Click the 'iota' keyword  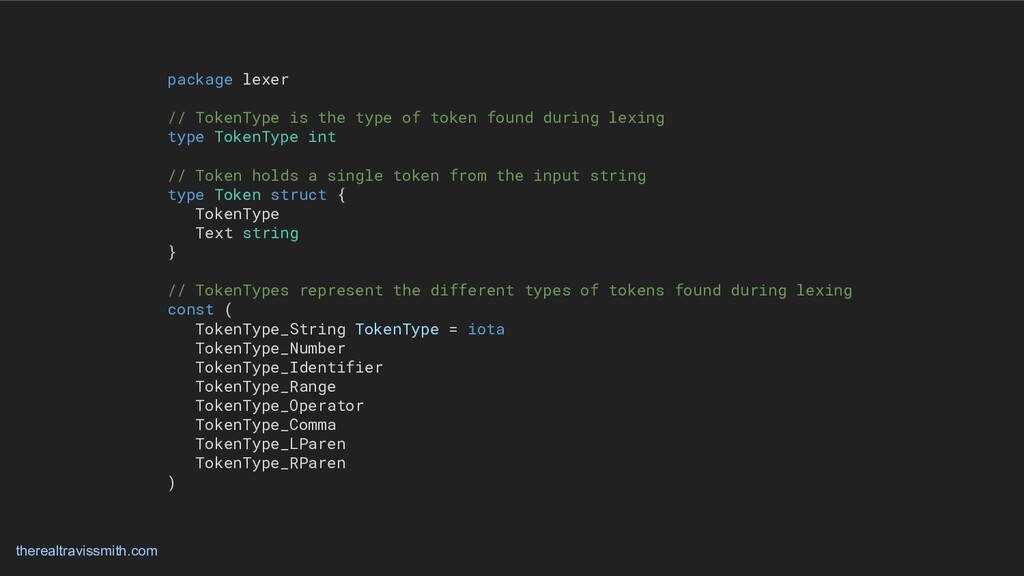[486, 329]
